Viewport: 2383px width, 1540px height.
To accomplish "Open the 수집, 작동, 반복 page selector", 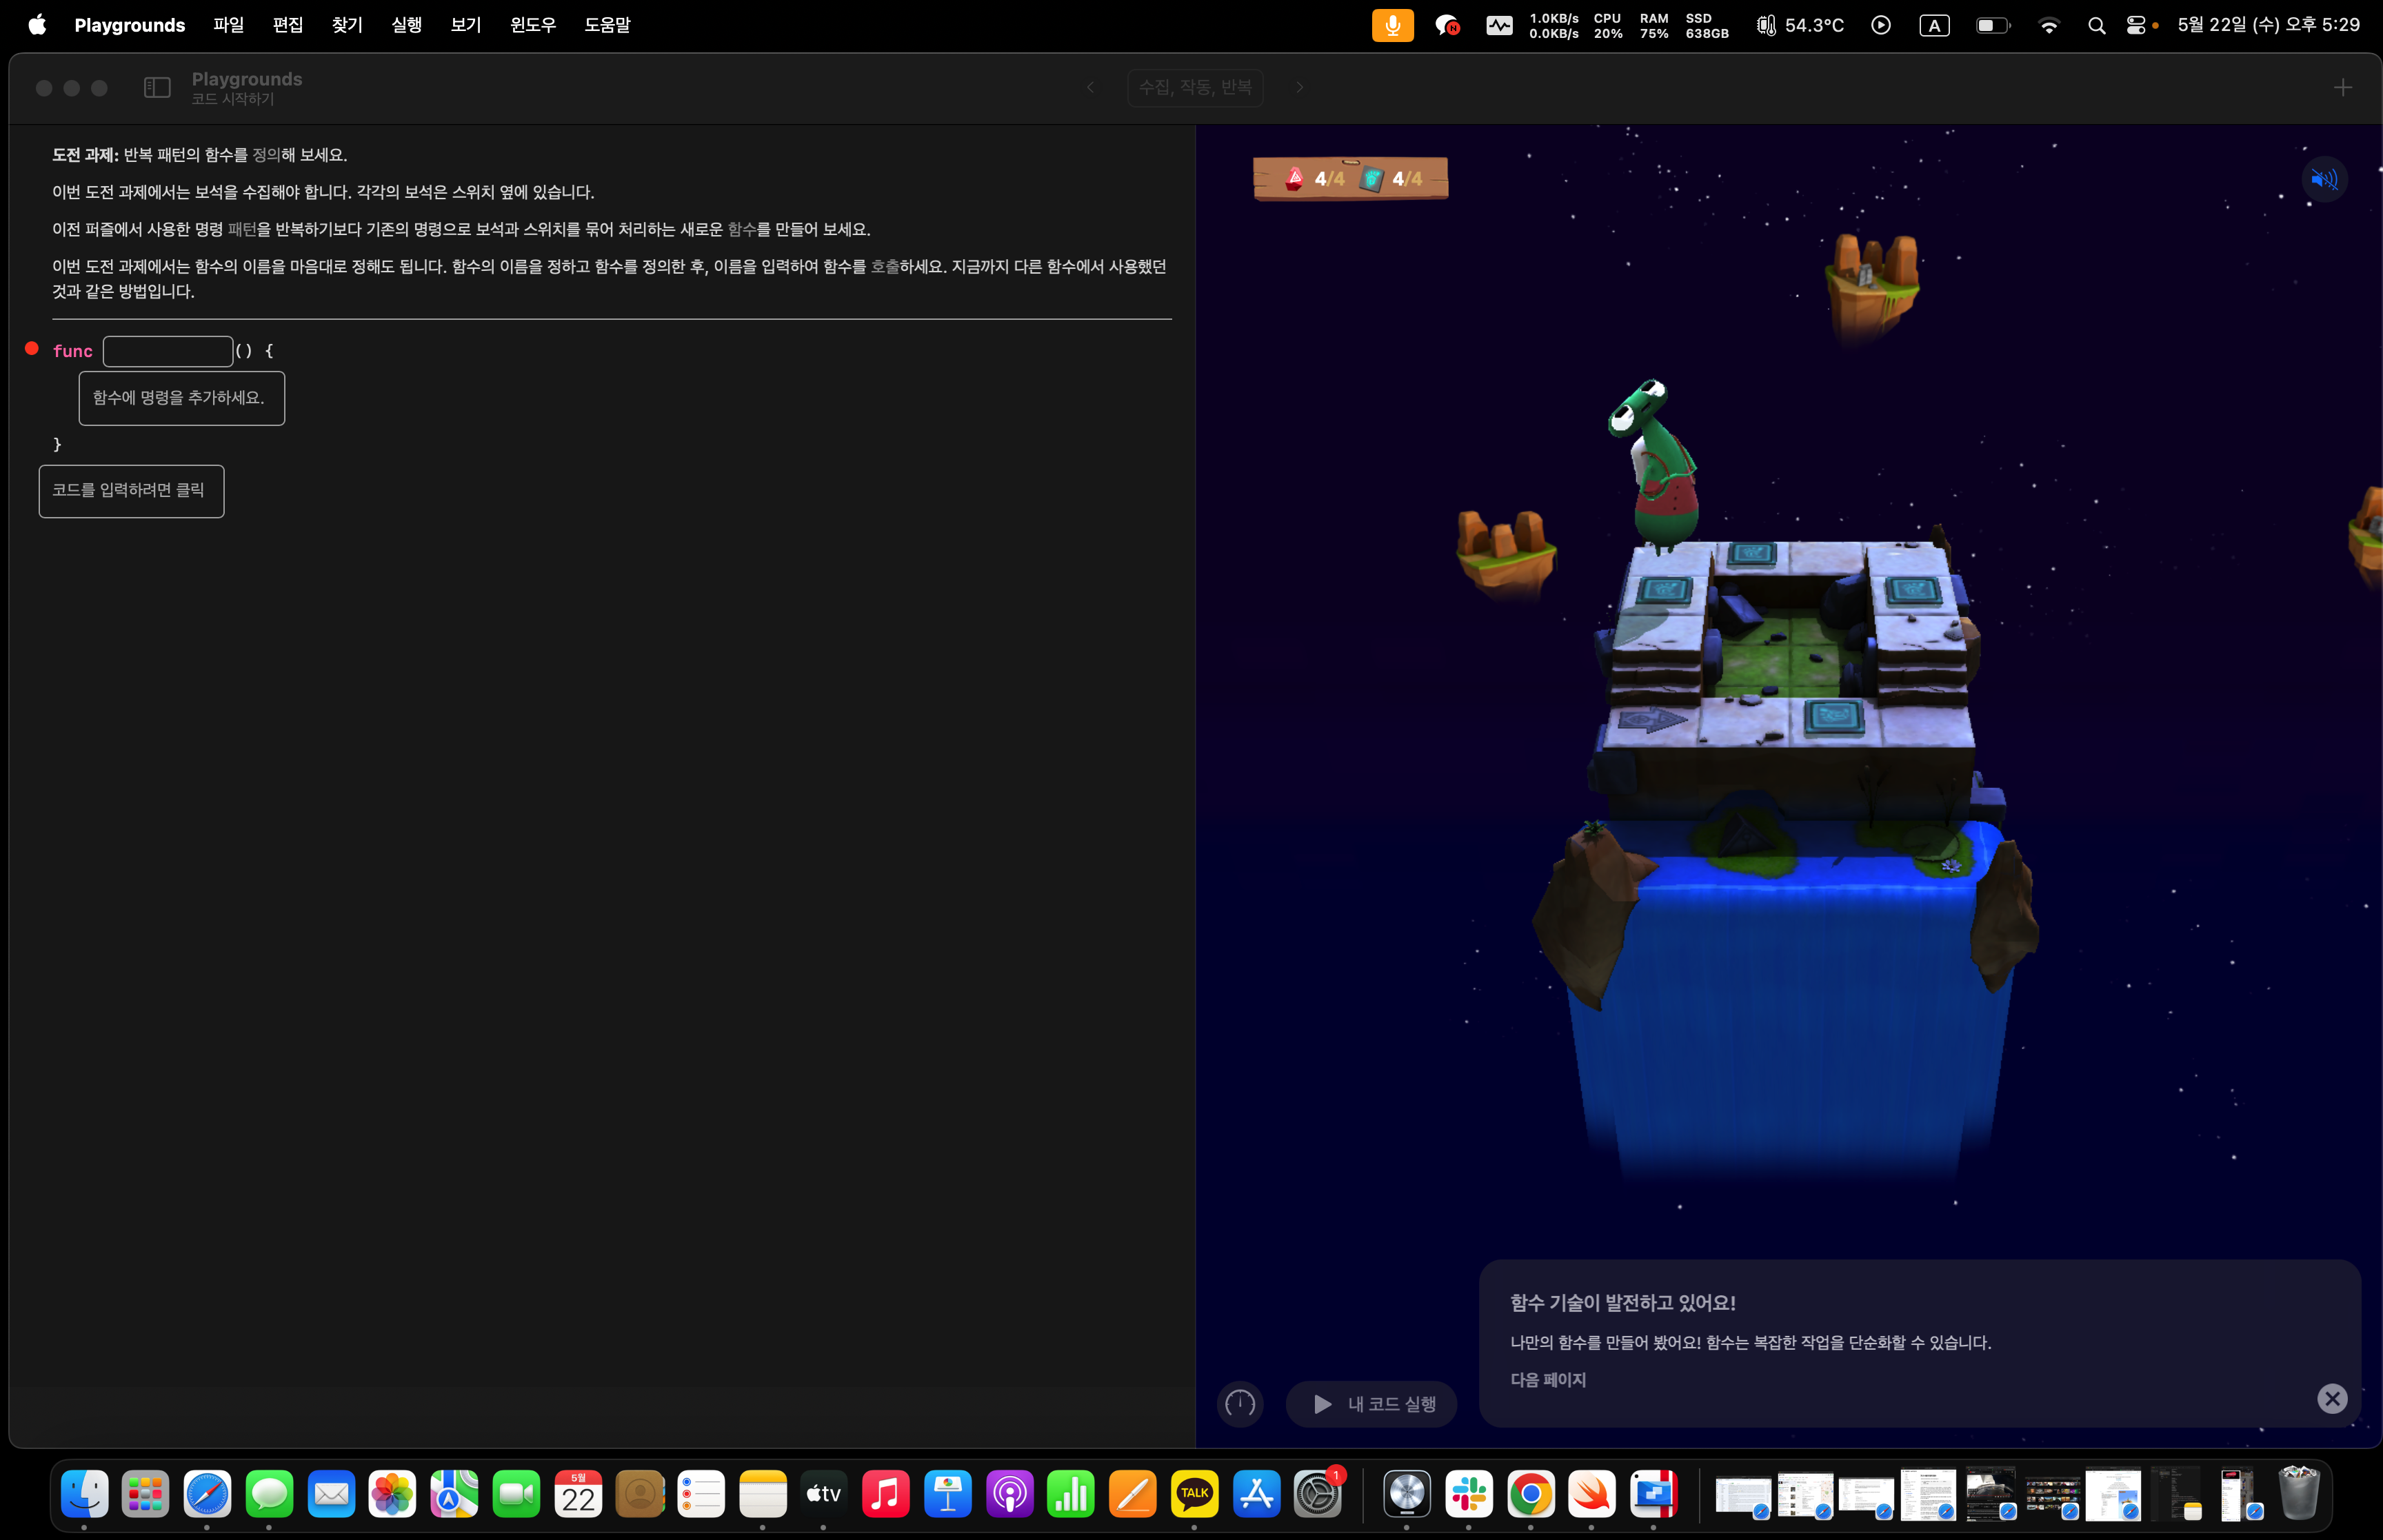I will click(x=1195, y=88).
